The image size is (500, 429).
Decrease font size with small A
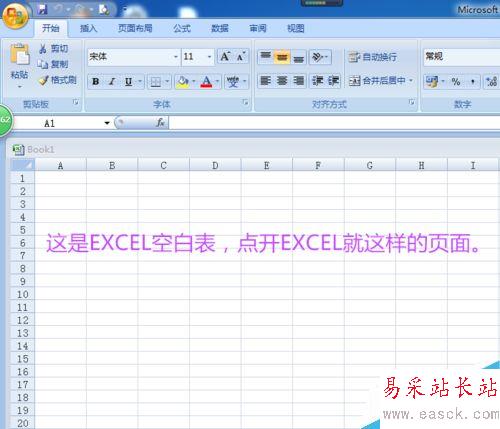[241, 57]
